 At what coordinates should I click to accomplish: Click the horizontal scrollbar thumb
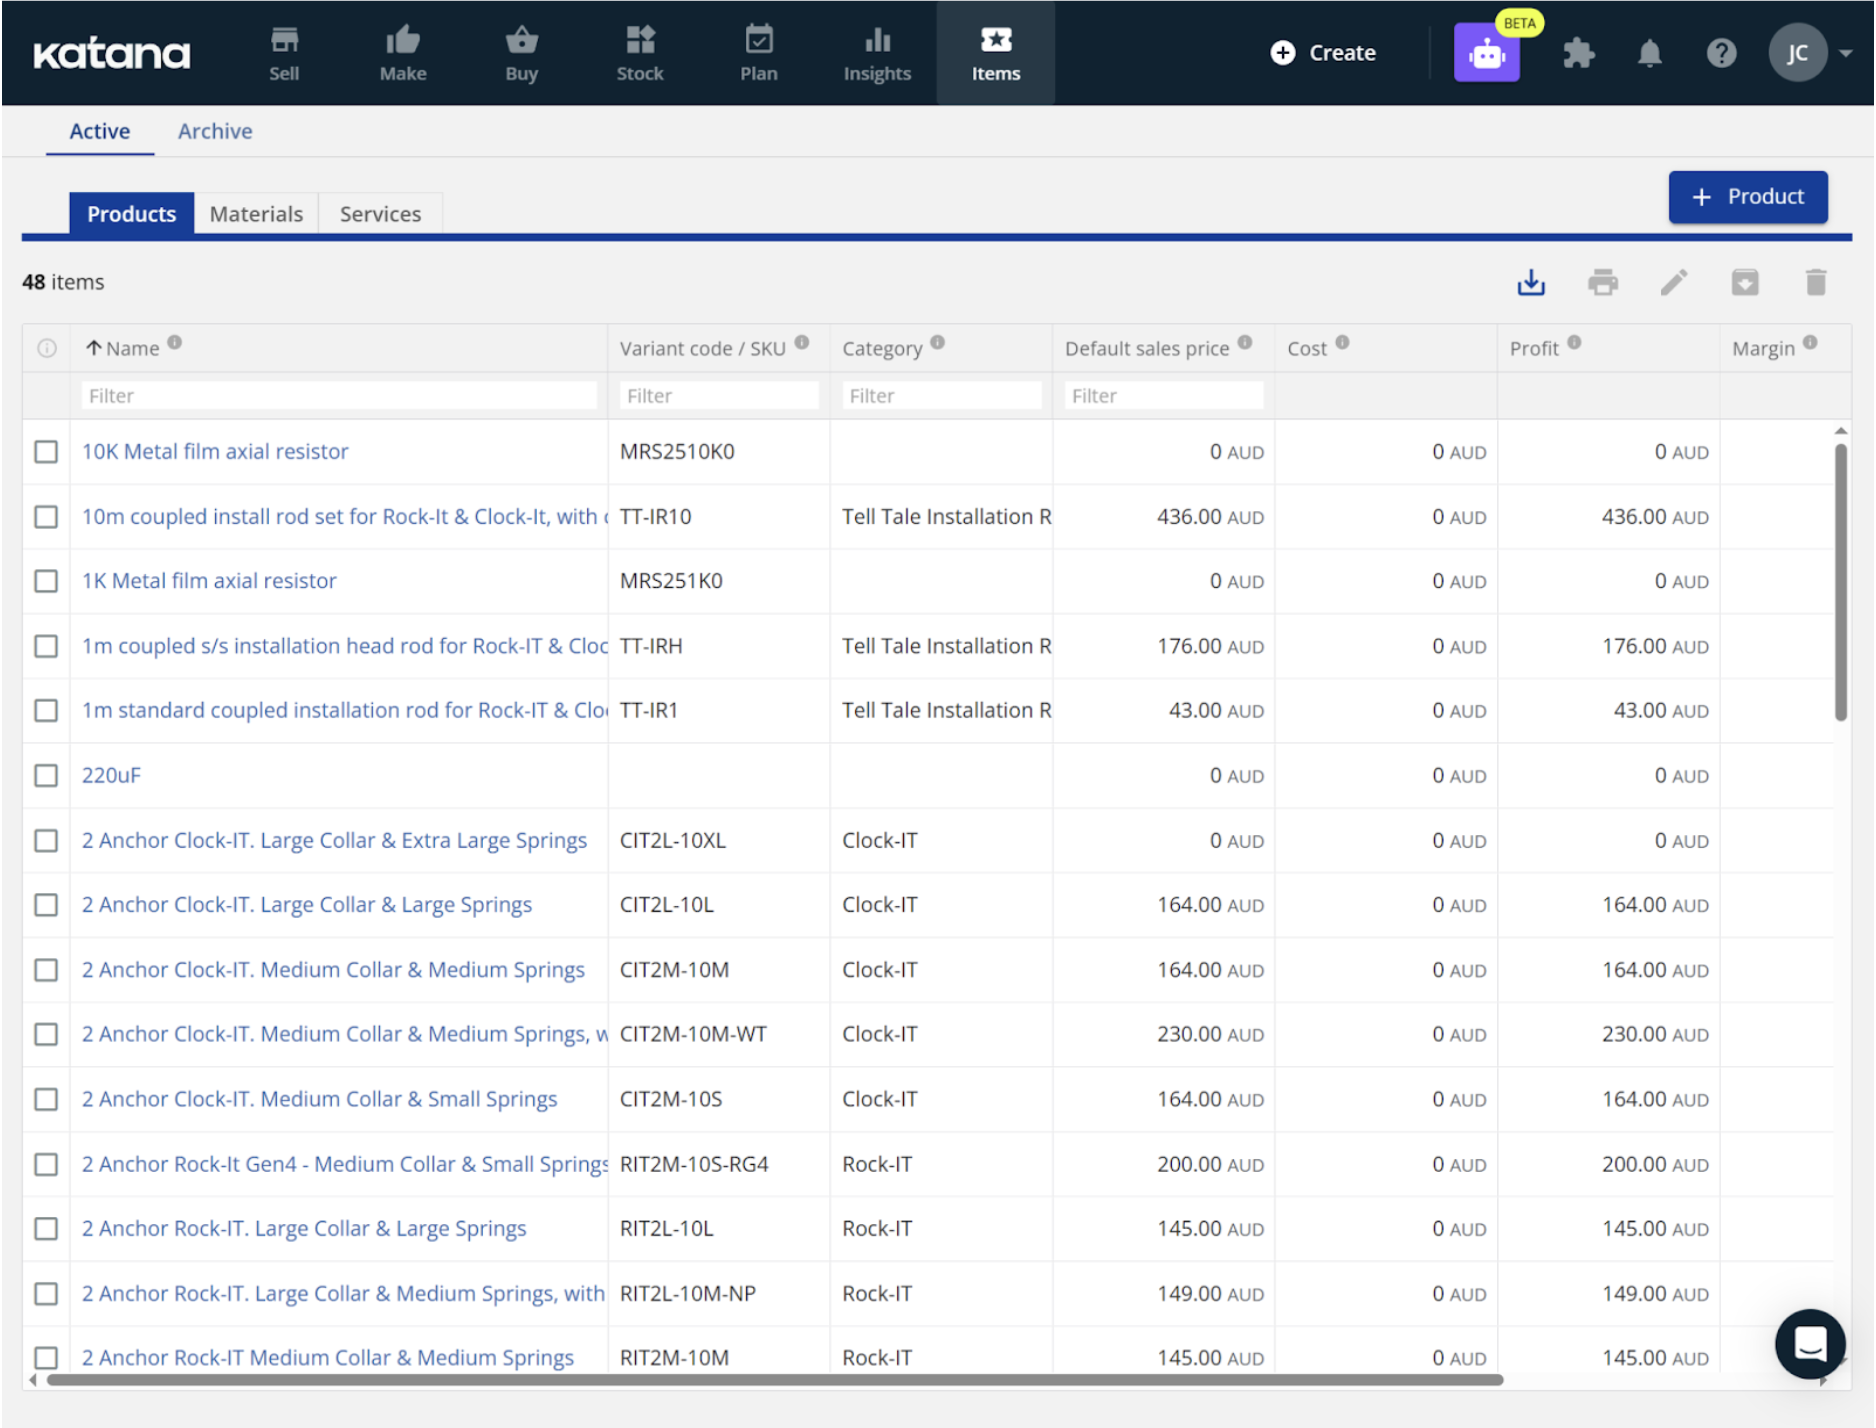[x=775, y=1380]
